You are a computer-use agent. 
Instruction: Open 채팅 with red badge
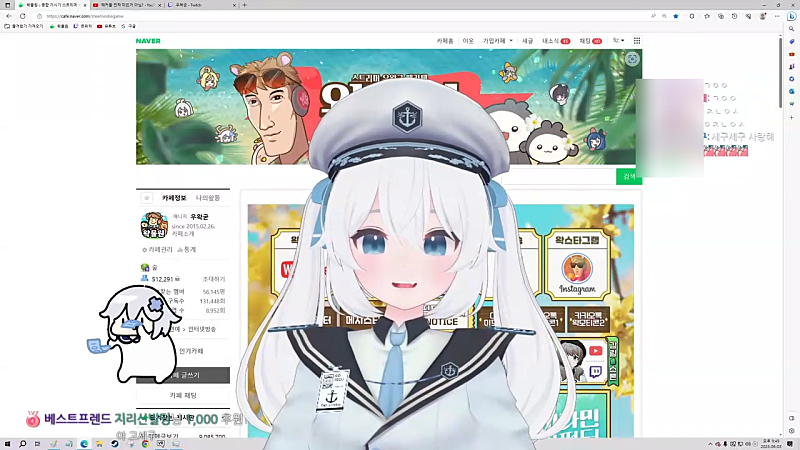(x=590, y=41)
